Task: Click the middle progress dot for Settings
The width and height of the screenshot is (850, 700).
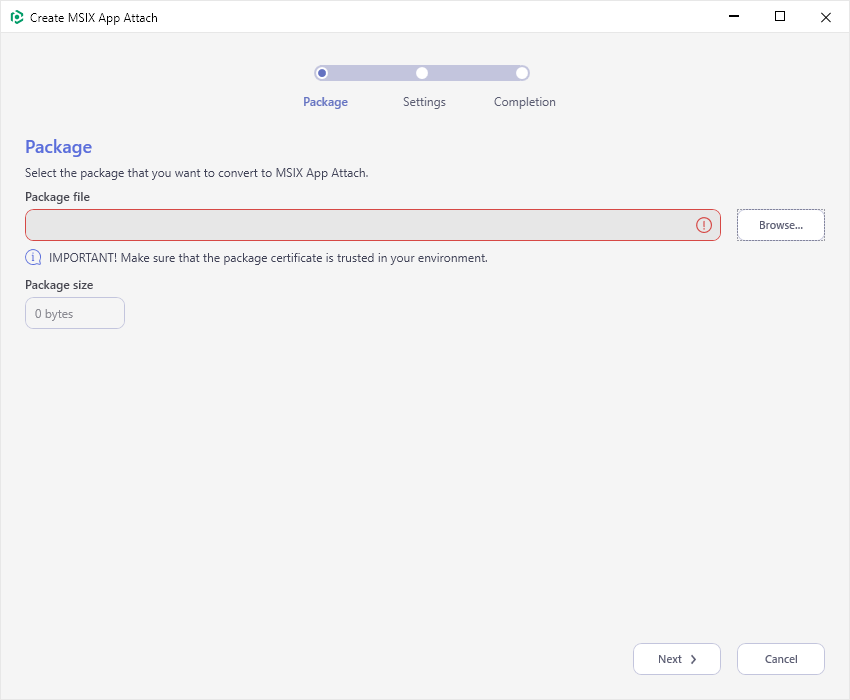Action: 422,73
